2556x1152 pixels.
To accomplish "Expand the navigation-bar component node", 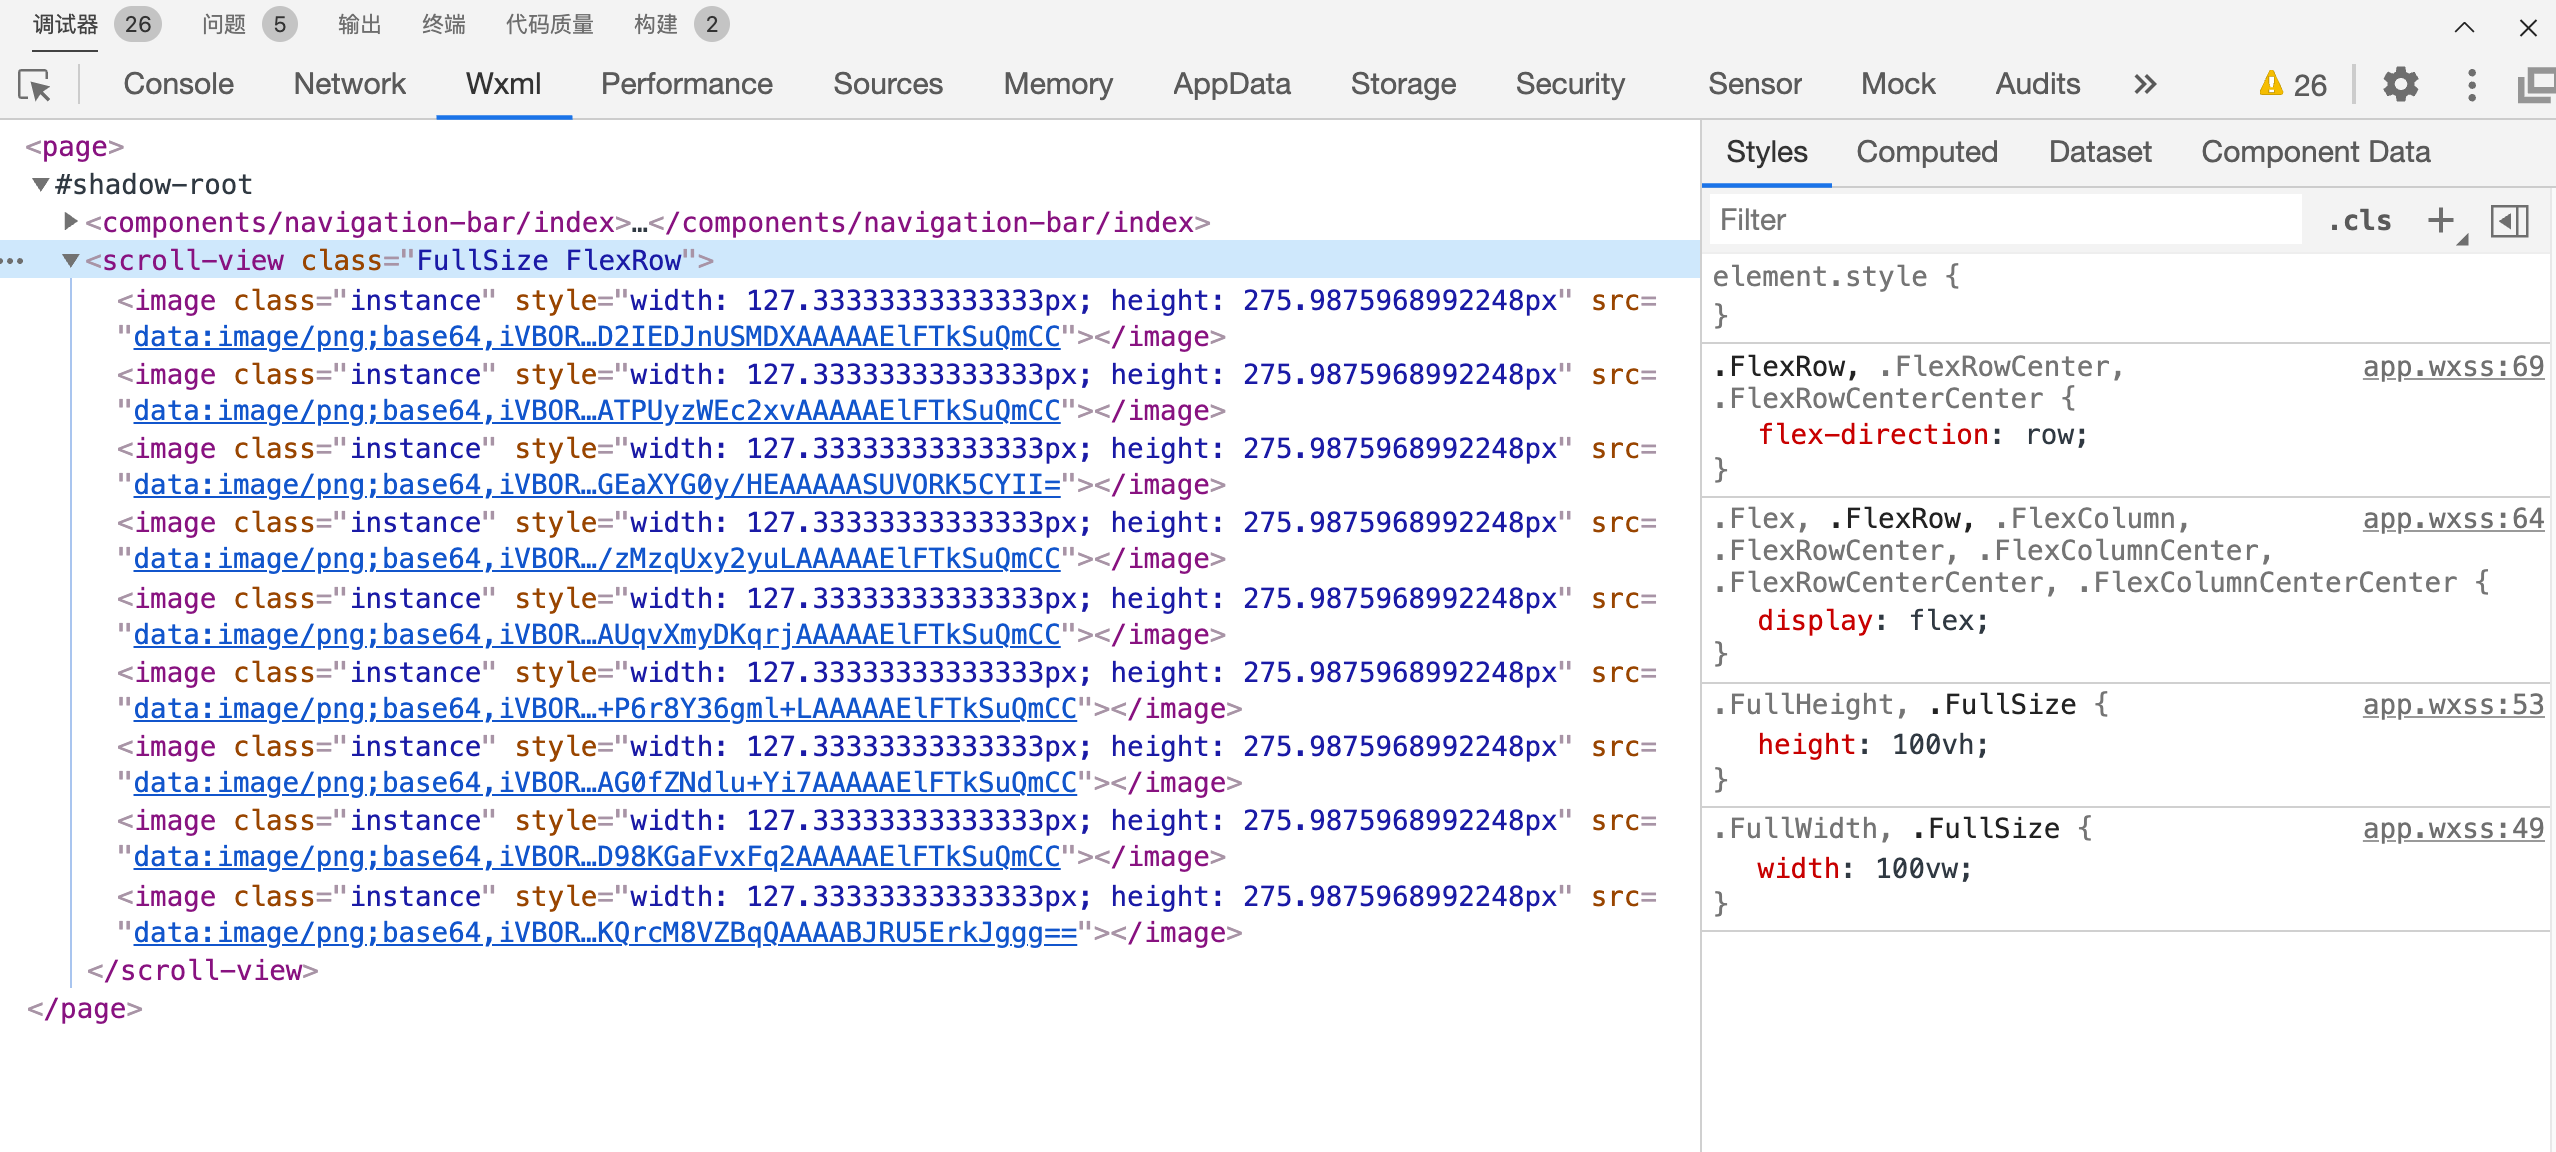I will (x=70, y=221).
